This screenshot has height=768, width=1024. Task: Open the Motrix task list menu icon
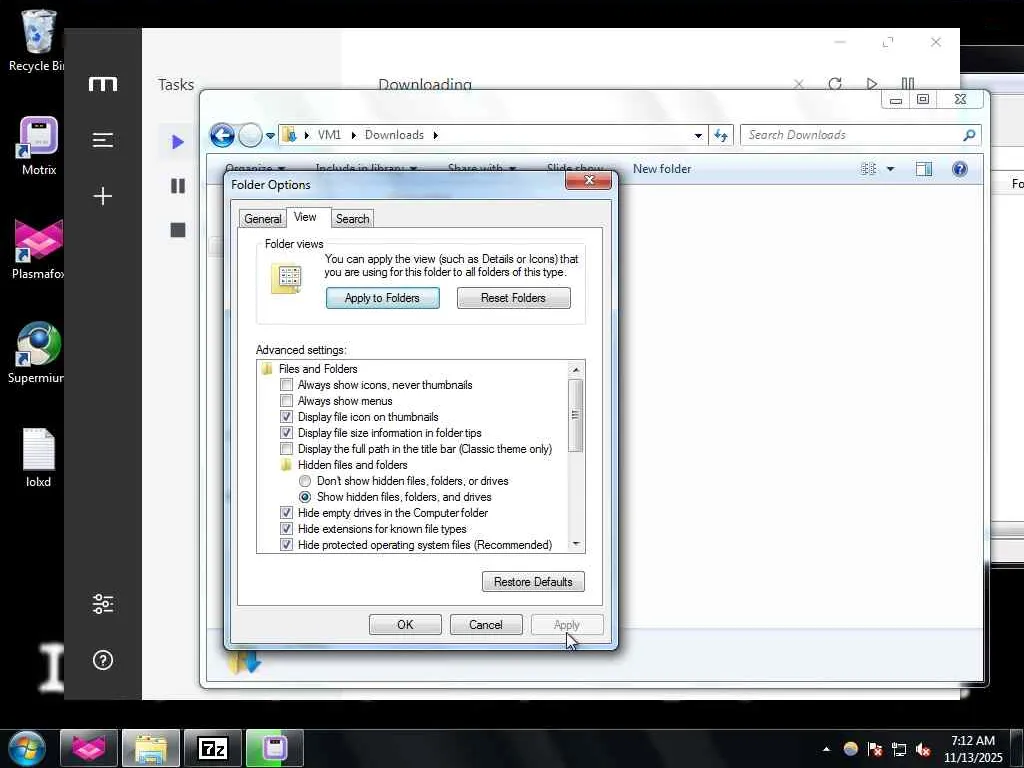tap(103, 140)
